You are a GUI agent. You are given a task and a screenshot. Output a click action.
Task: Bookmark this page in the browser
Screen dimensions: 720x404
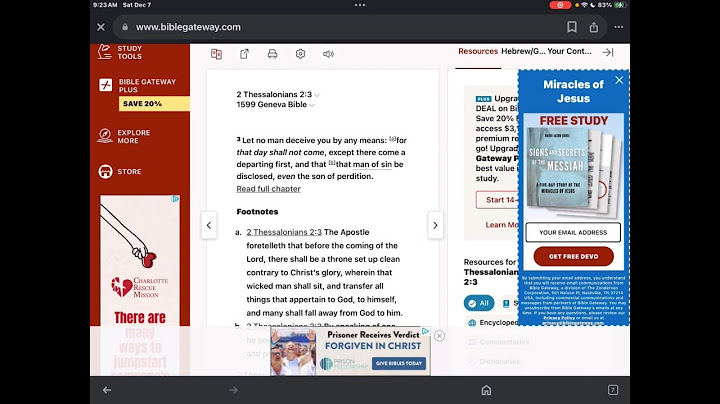coord(572,27)
